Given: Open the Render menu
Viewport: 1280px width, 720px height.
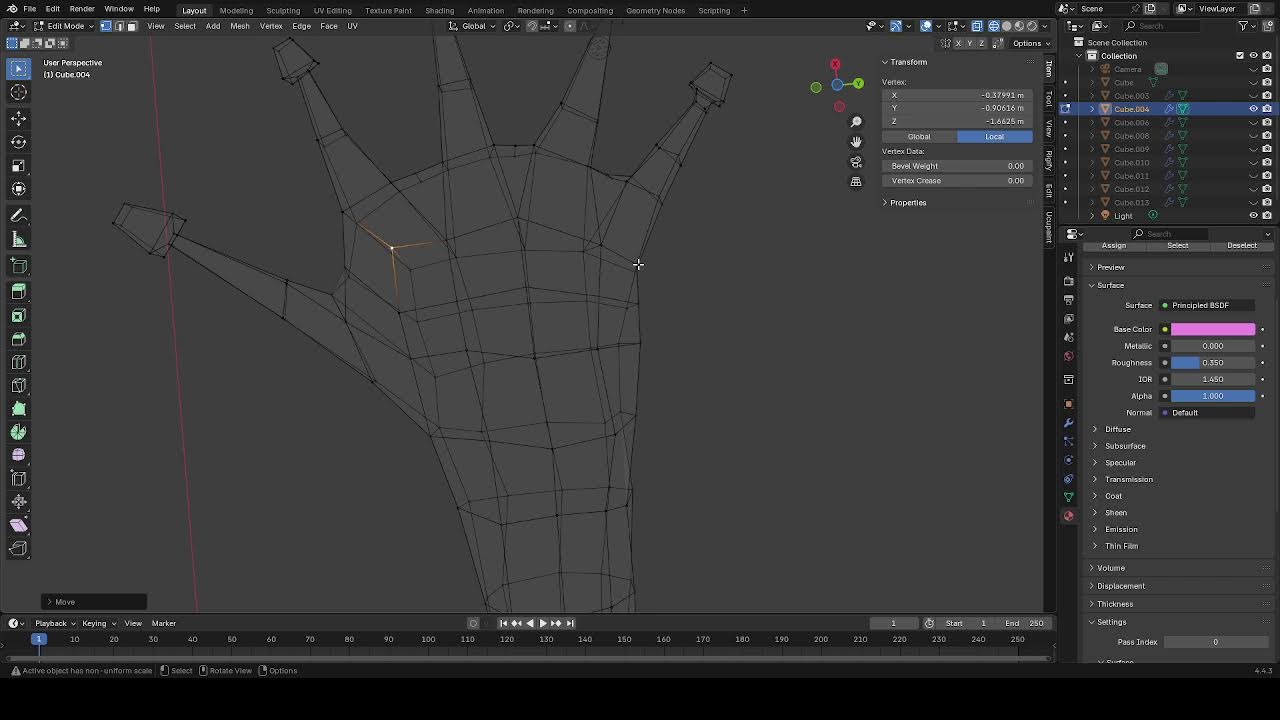Looking at the screenshot, I should [82, 9].
